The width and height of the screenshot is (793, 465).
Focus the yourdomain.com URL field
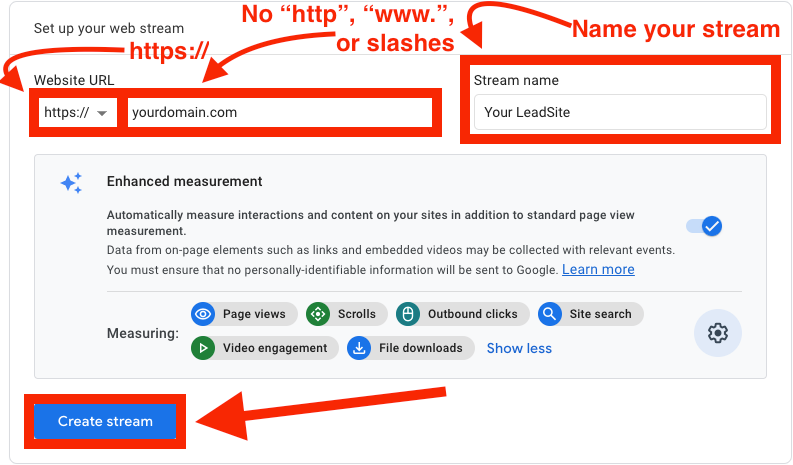pyautogui.click(x=280, y=113)
